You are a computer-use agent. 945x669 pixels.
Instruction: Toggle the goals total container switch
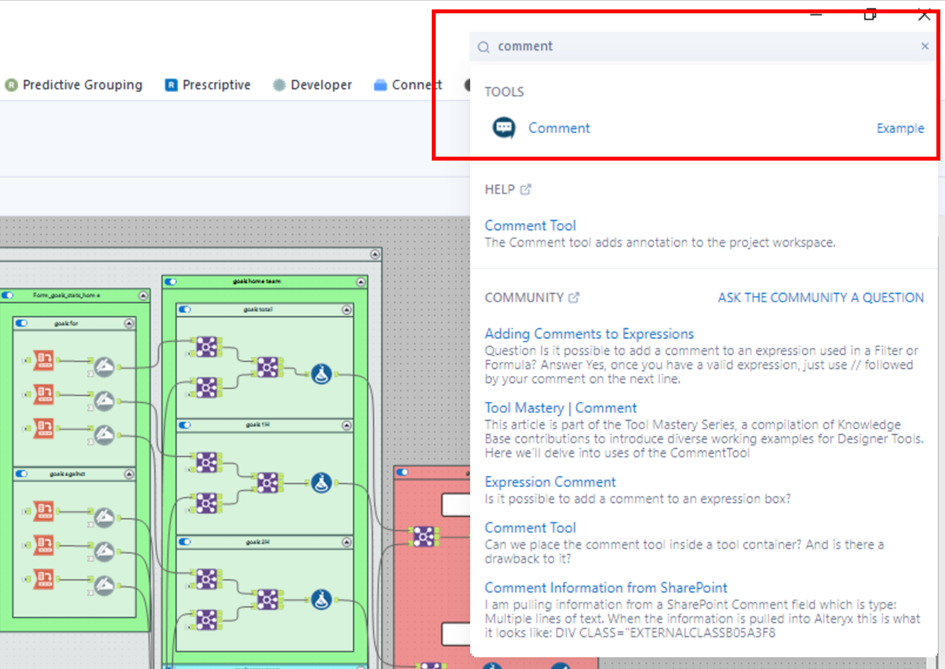185,309
